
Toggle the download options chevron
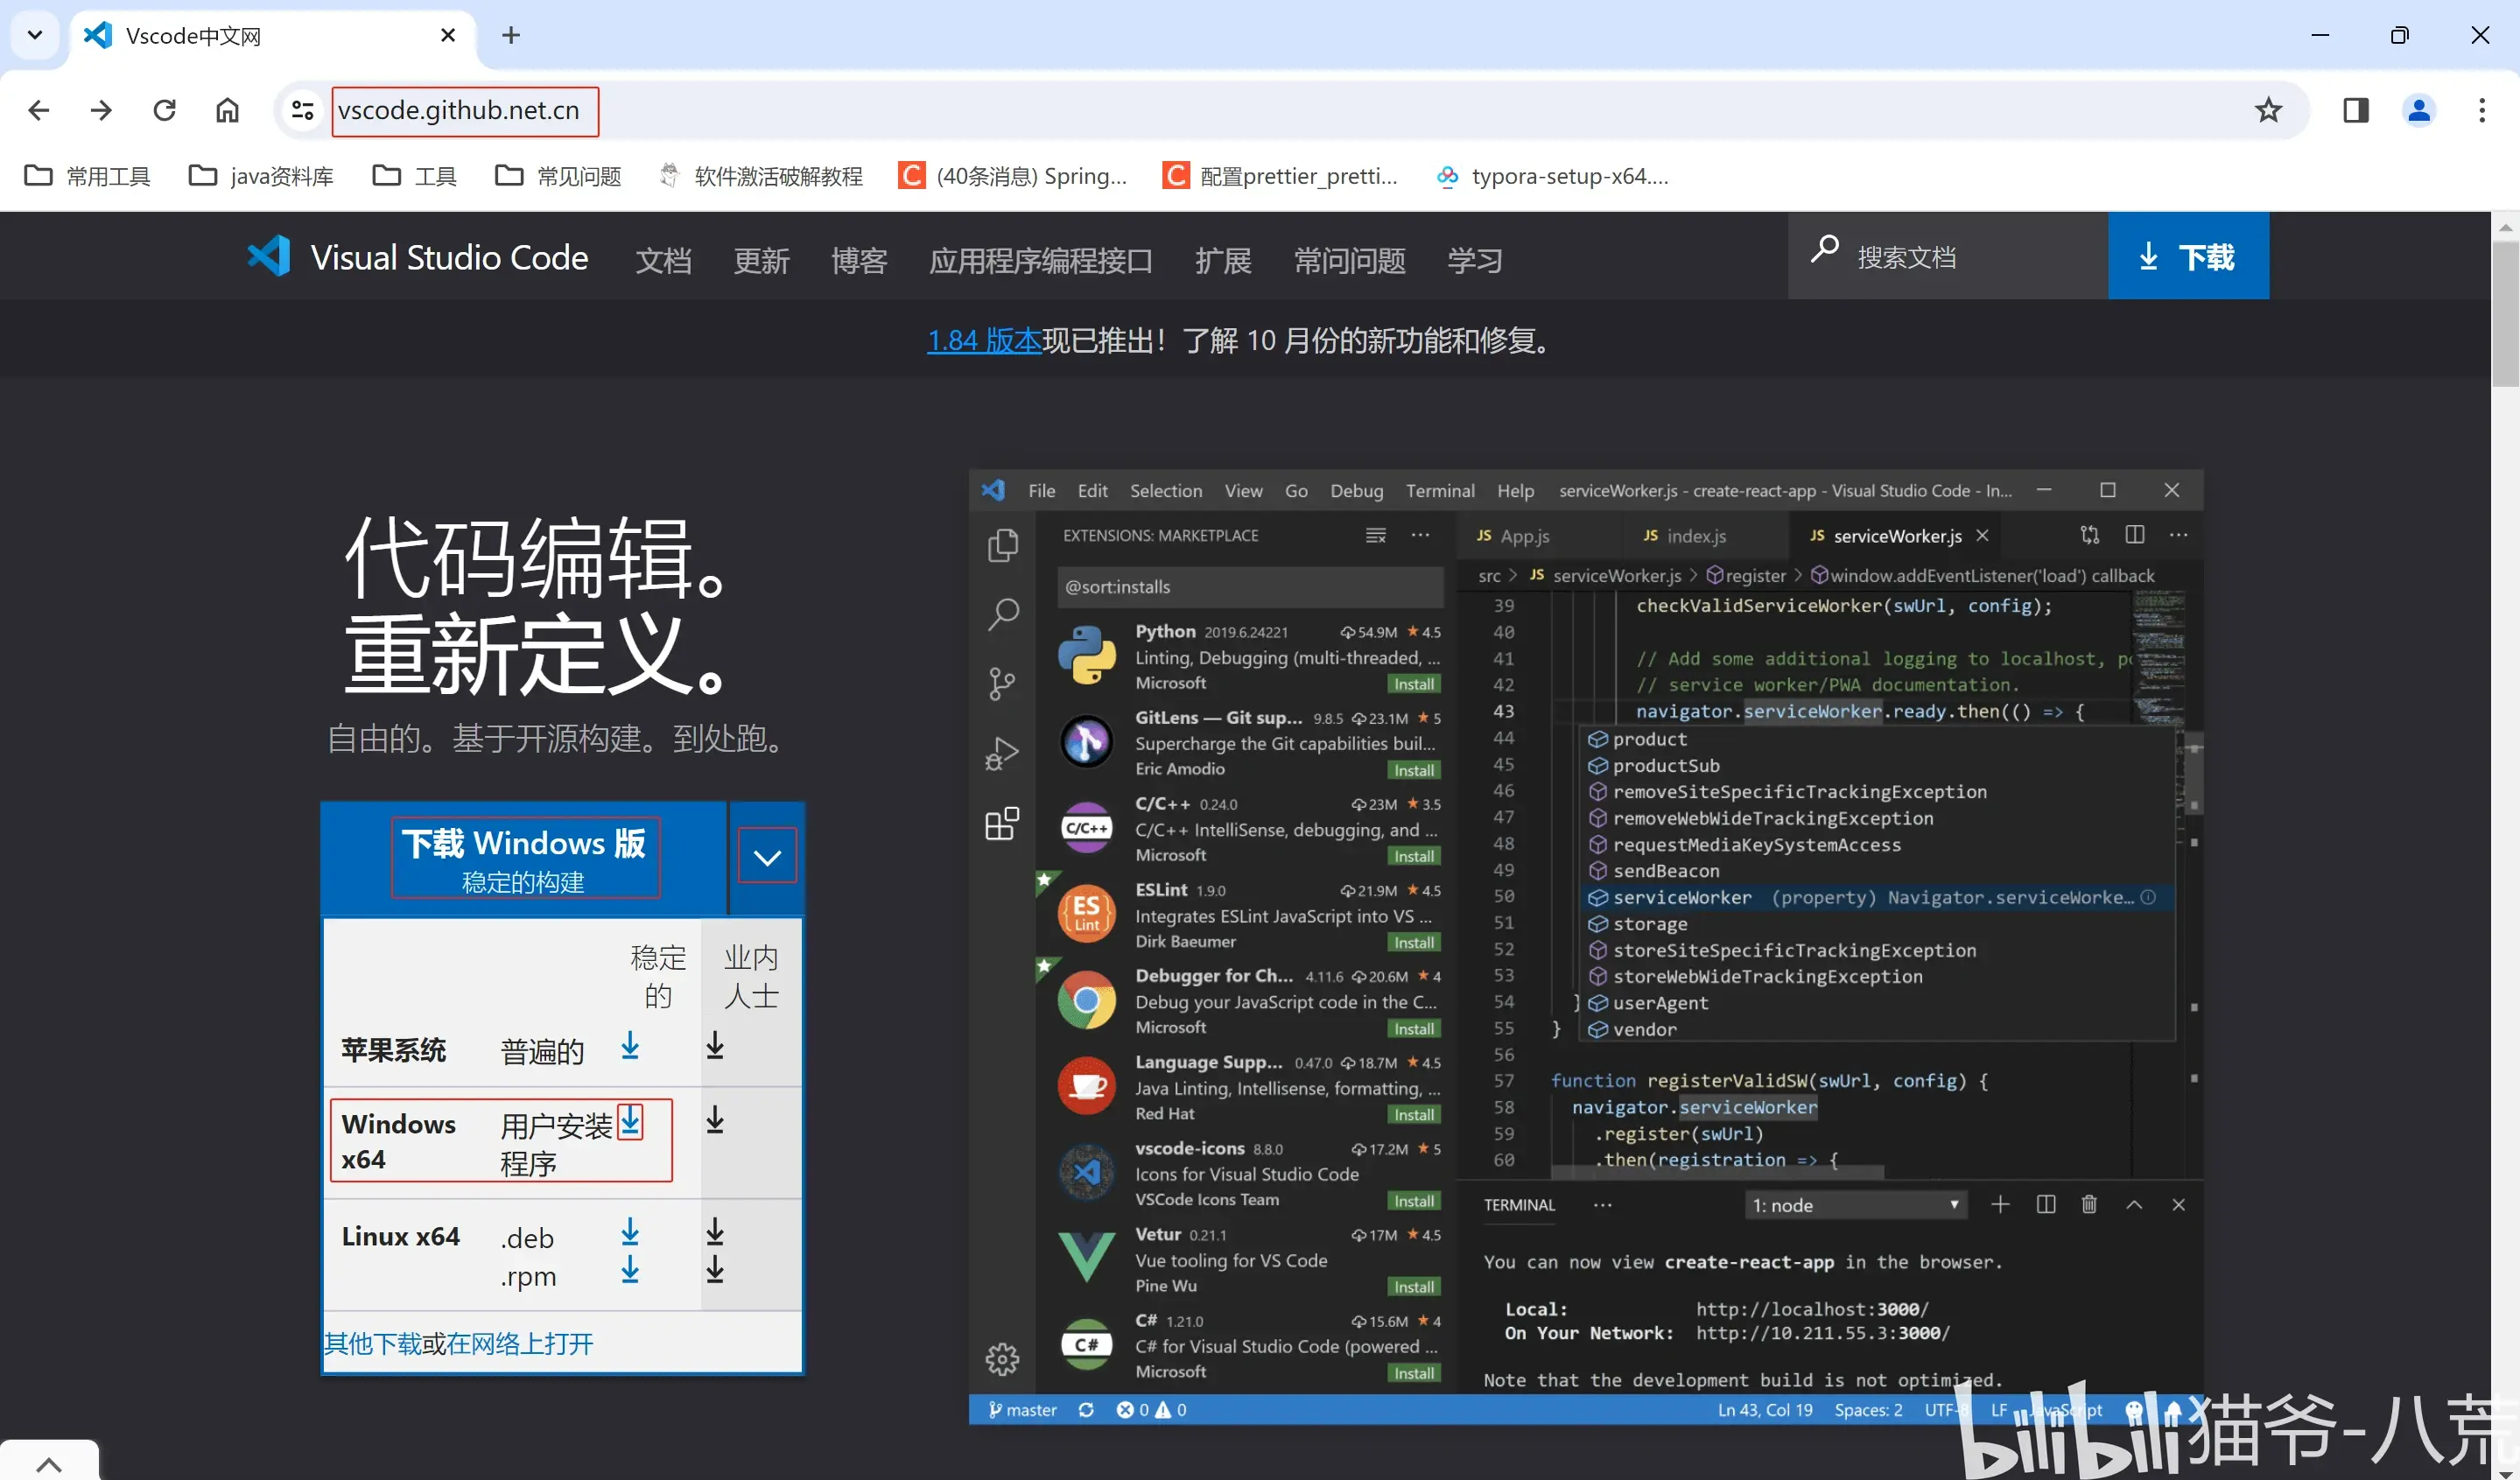[x=767, y=857]
